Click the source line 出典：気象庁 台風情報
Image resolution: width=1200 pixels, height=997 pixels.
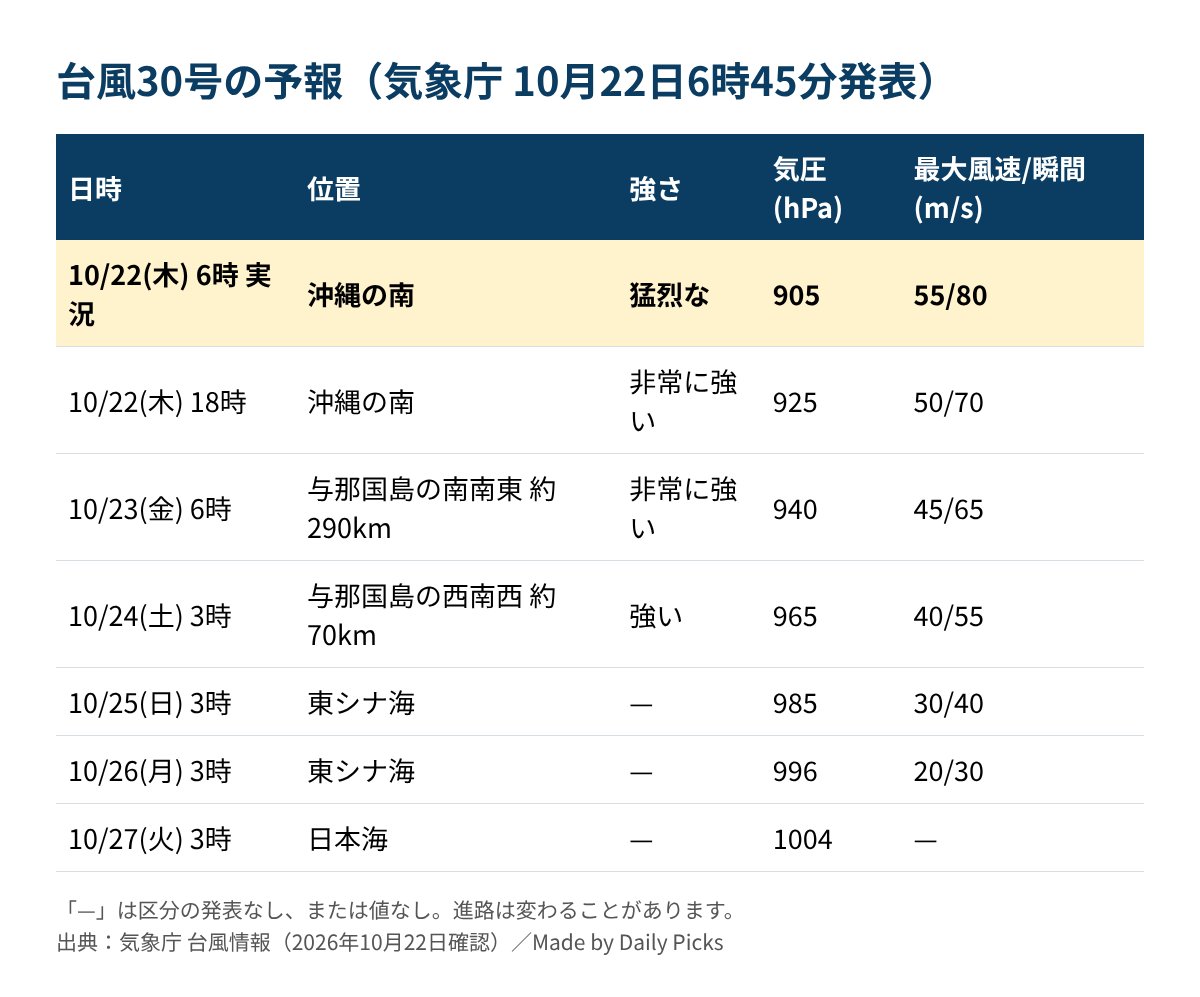click(390, 942)
